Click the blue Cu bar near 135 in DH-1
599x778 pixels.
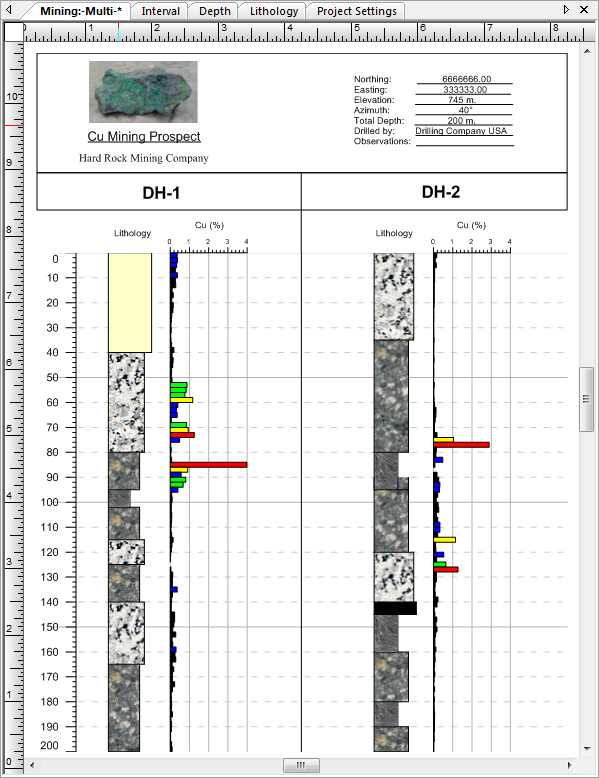coord(174,589)
